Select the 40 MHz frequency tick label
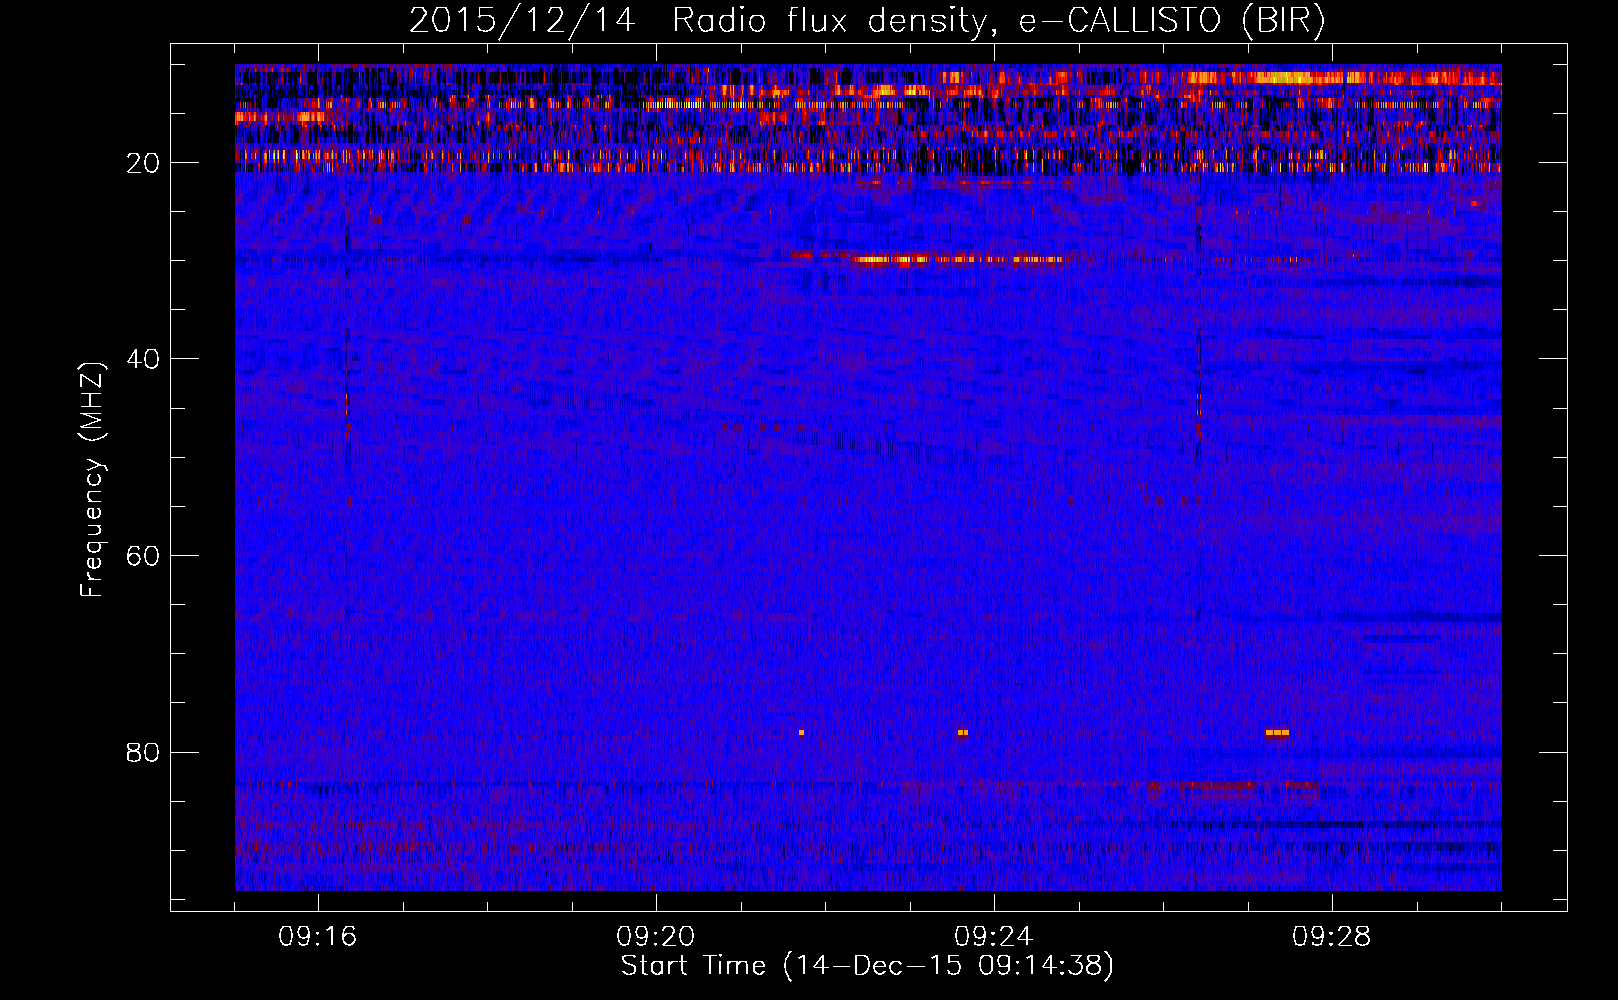 [144, 359]
